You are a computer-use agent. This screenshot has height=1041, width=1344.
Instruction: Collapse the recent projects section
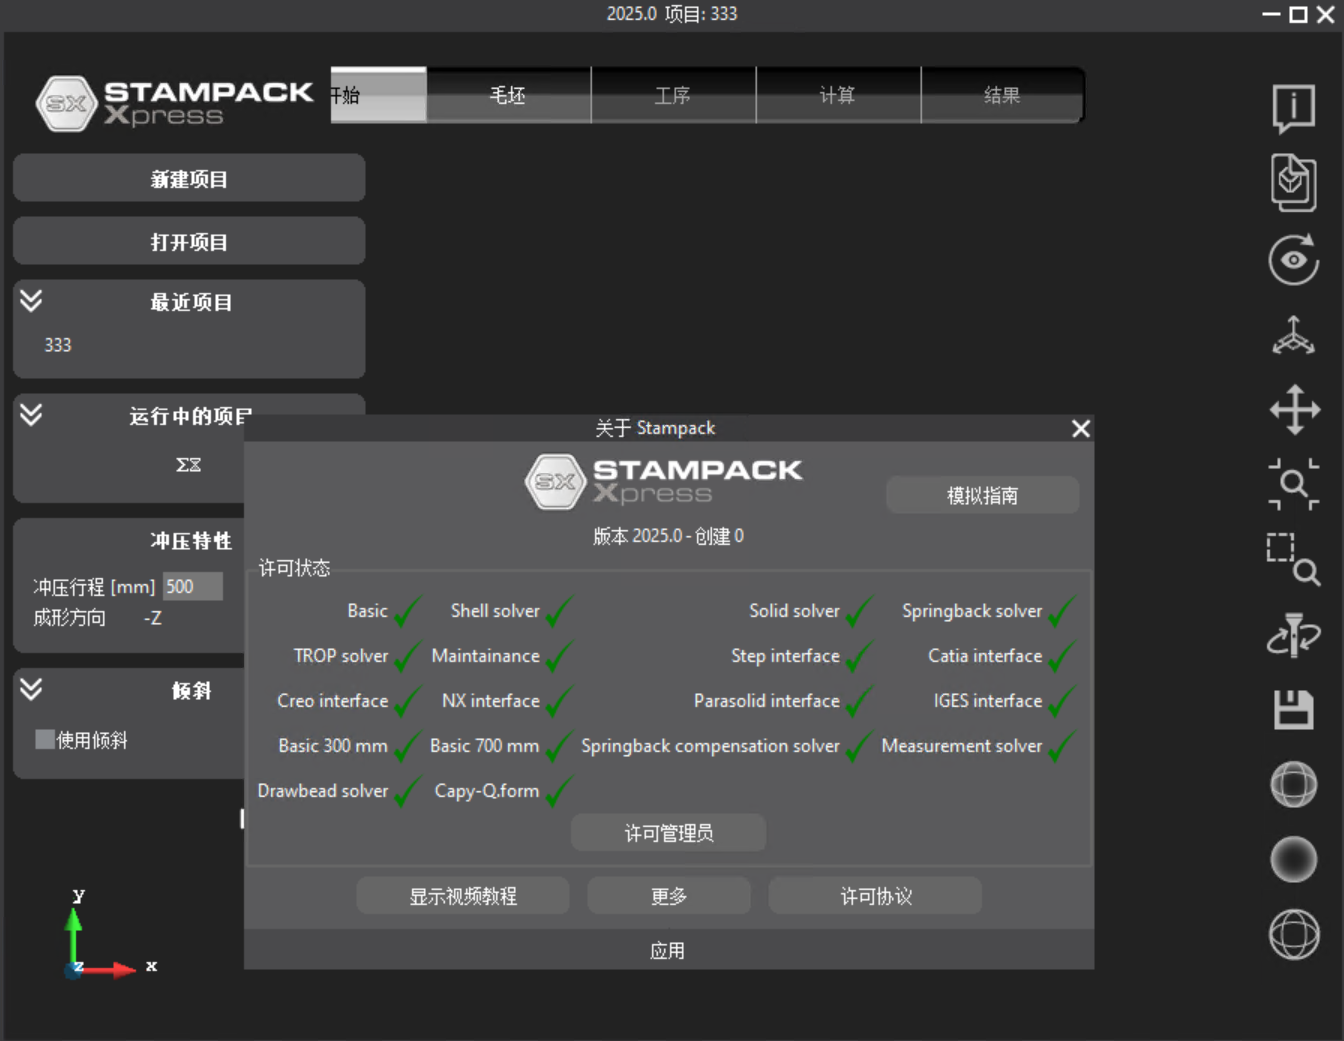click(31, 300)
